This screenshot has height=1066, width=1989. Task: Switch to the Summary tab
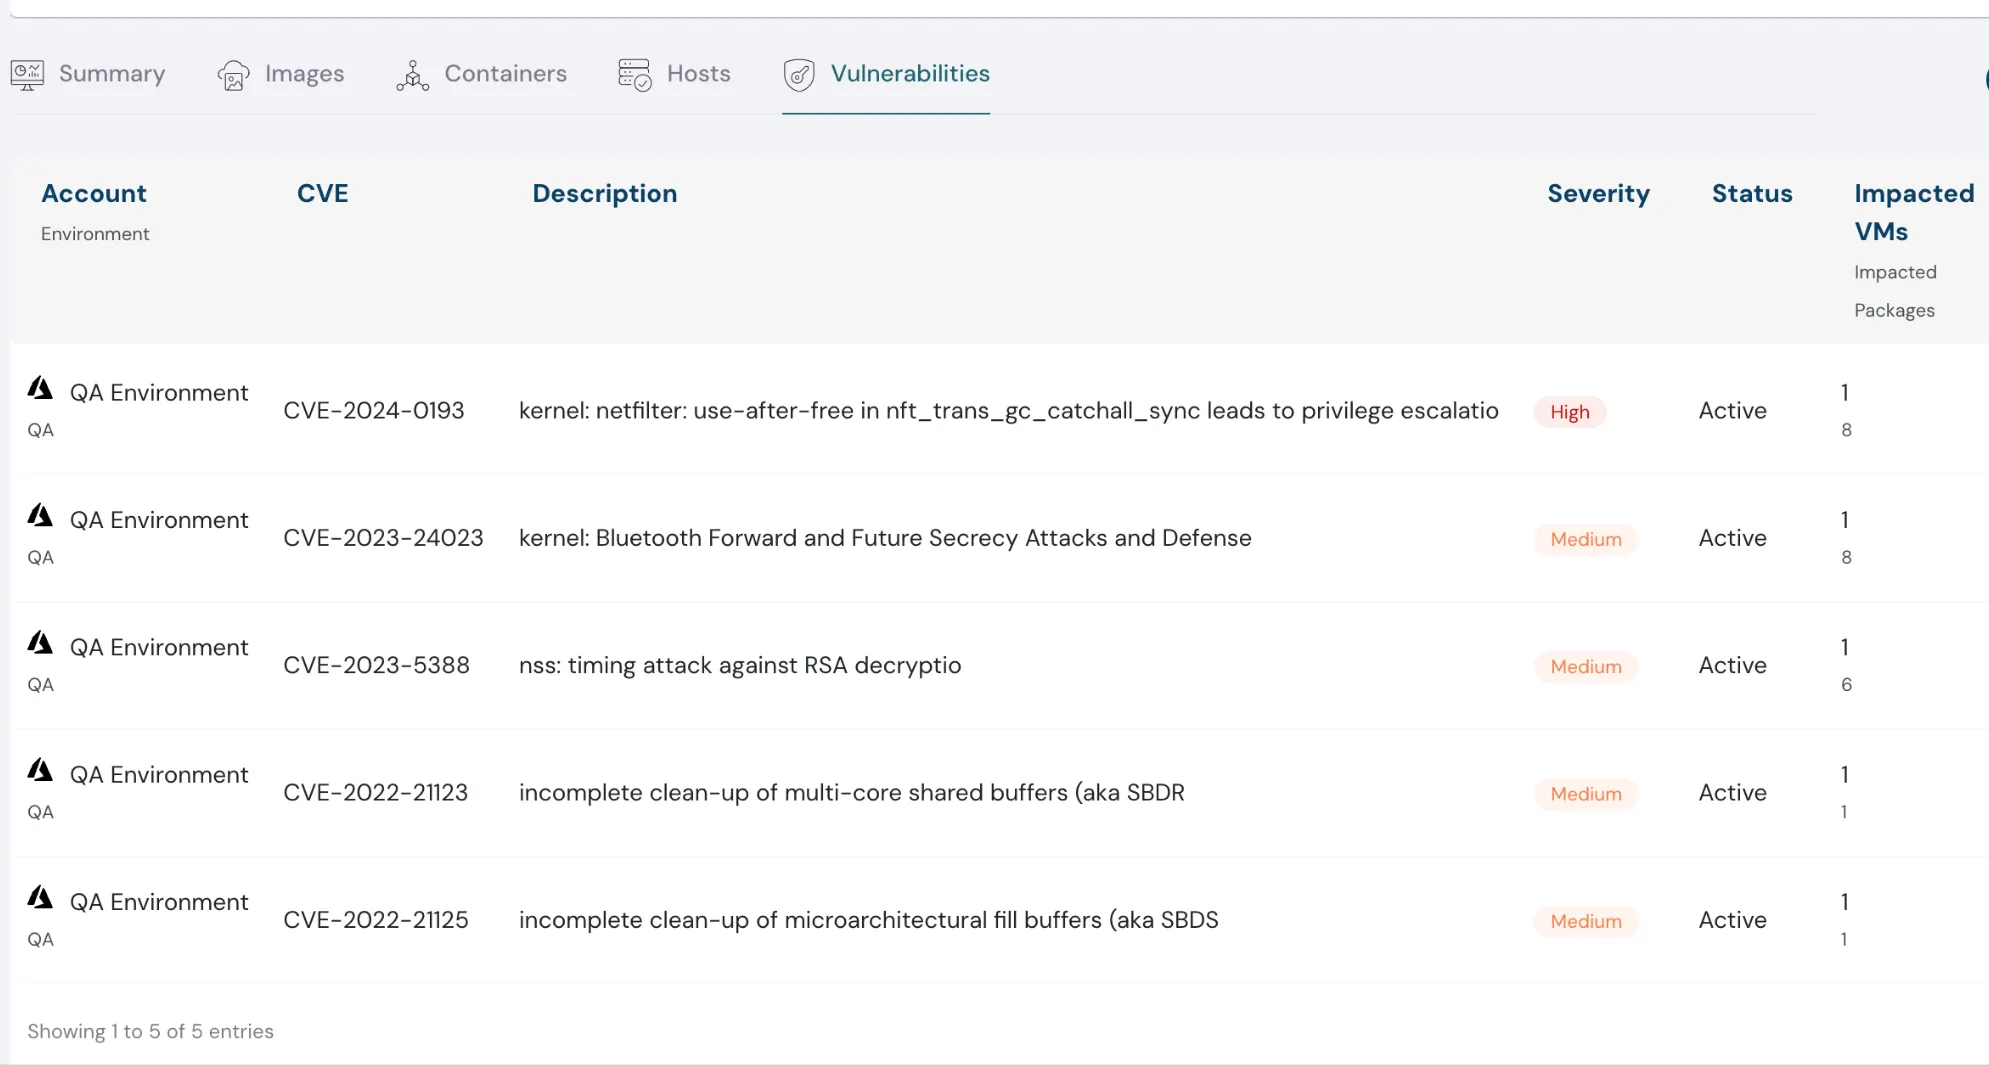click(111, 73)
